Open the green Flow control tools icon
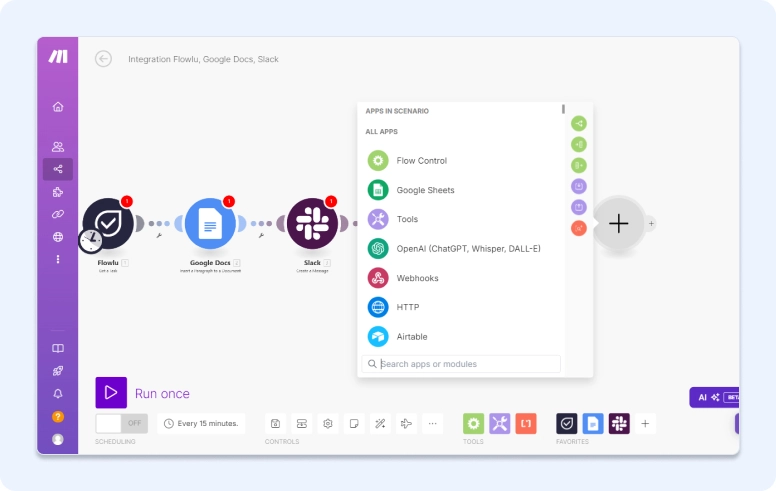This screenshot has height=491, width=776. [x=474, y=424]
